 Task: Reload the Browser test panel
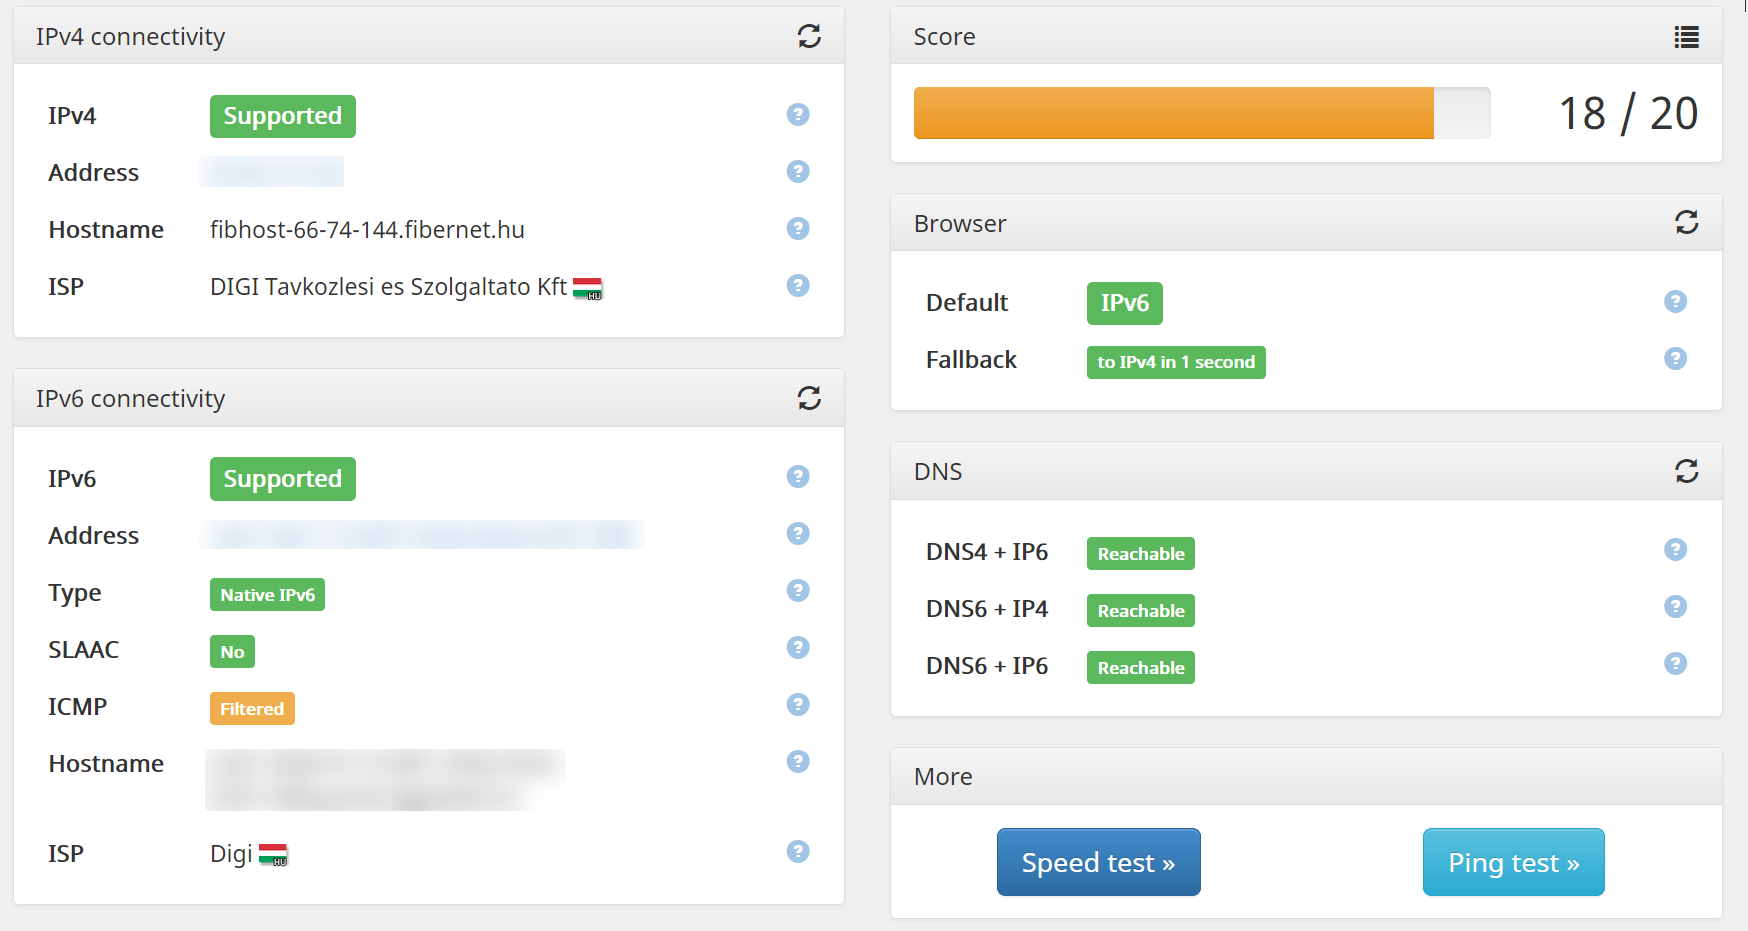pos(1686,222)
